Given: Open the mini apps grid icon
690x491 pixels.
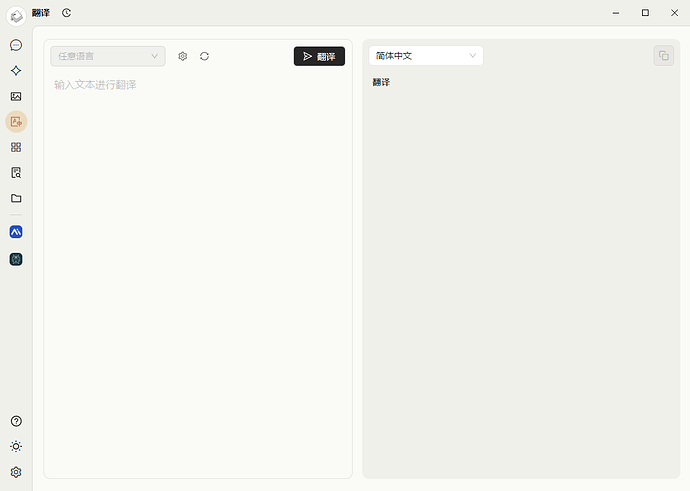Looking at the screenshot, I should coord(16,147).
